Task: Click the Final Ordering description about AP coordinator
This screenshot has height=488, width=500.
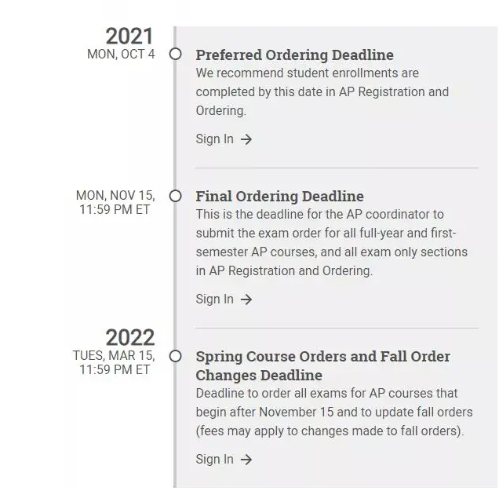Action: tap(332, 242)
